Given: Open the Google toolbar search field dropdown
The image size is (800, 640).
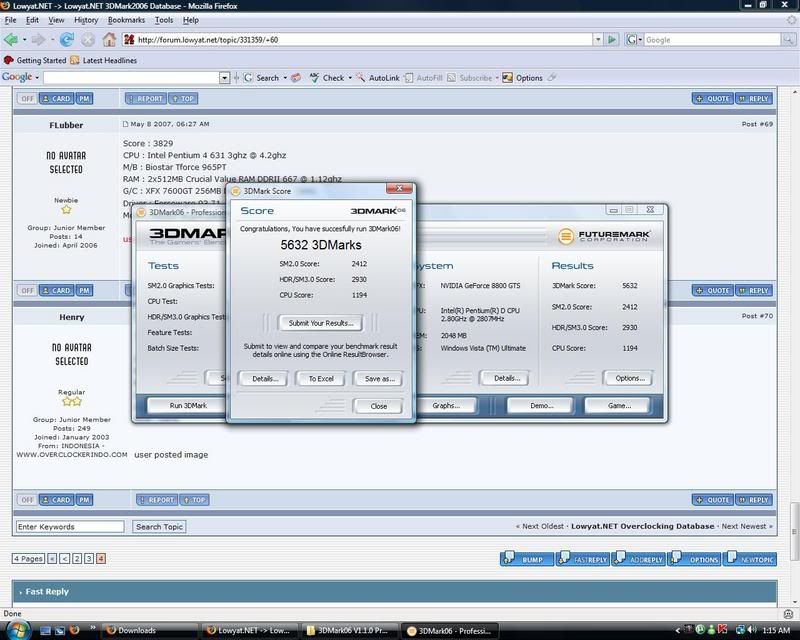Looking at the screenshot, I should pyautogui.click(x=224, y=78).
